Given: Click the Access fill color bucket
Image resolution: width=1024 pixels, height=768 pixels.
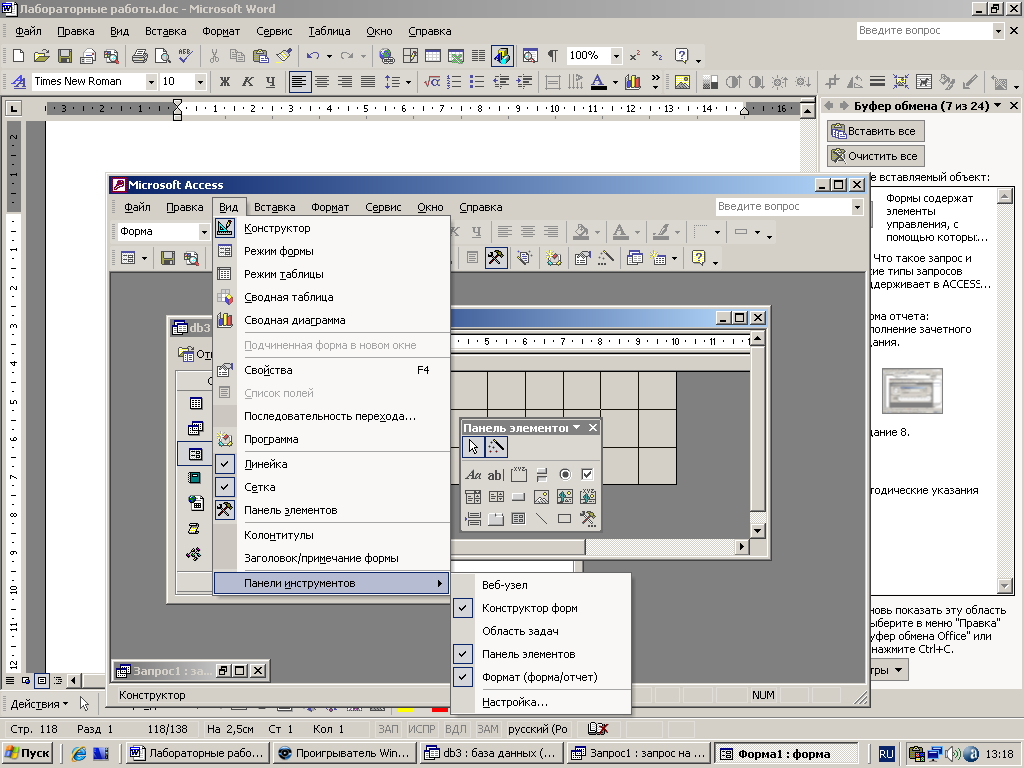Looking at the screenshot, I should tap(581, 232).
